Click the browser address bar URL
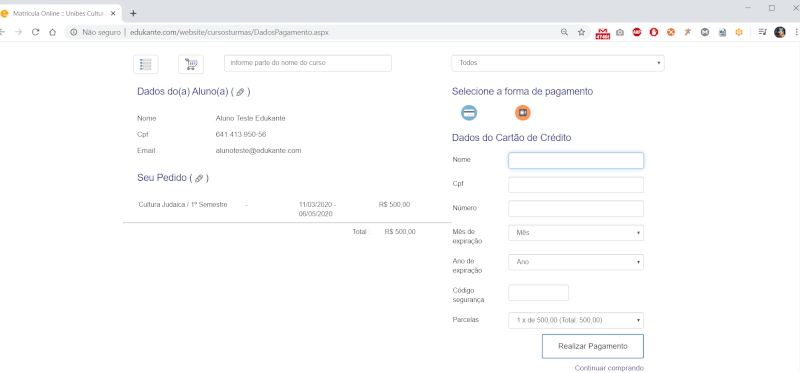The height and width of the screenshot is (373, 800). [x=230, y=32]
